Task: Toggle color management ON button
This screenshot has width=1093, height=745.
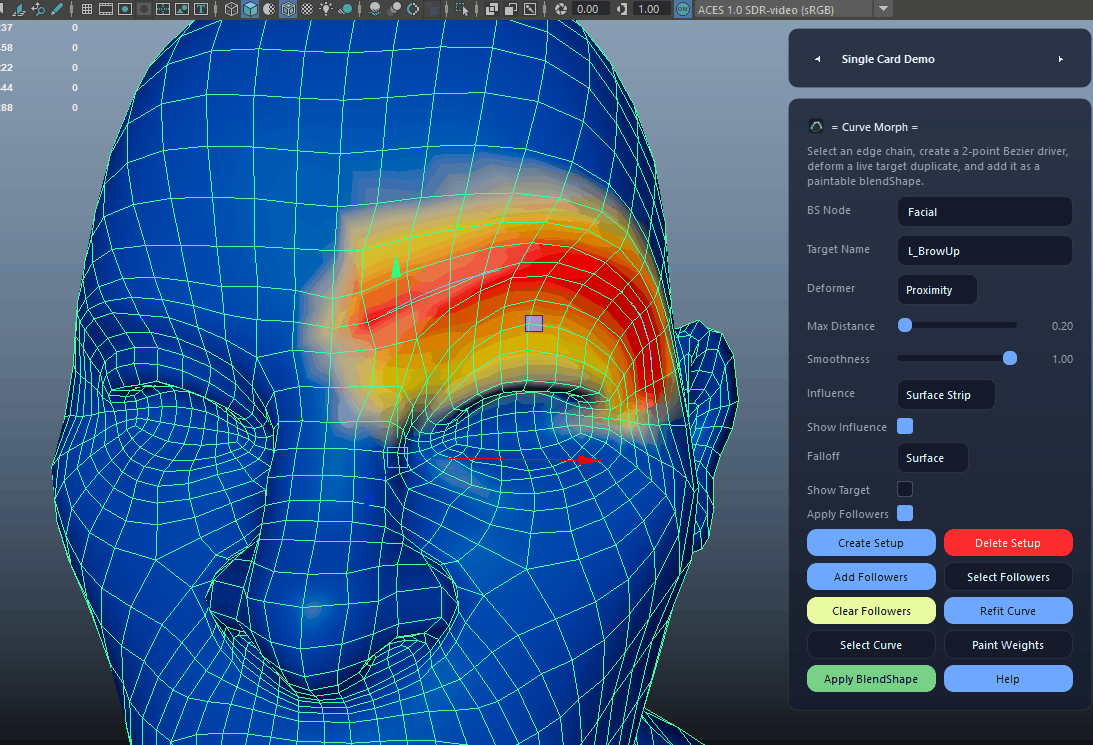Action: [682, 9]
